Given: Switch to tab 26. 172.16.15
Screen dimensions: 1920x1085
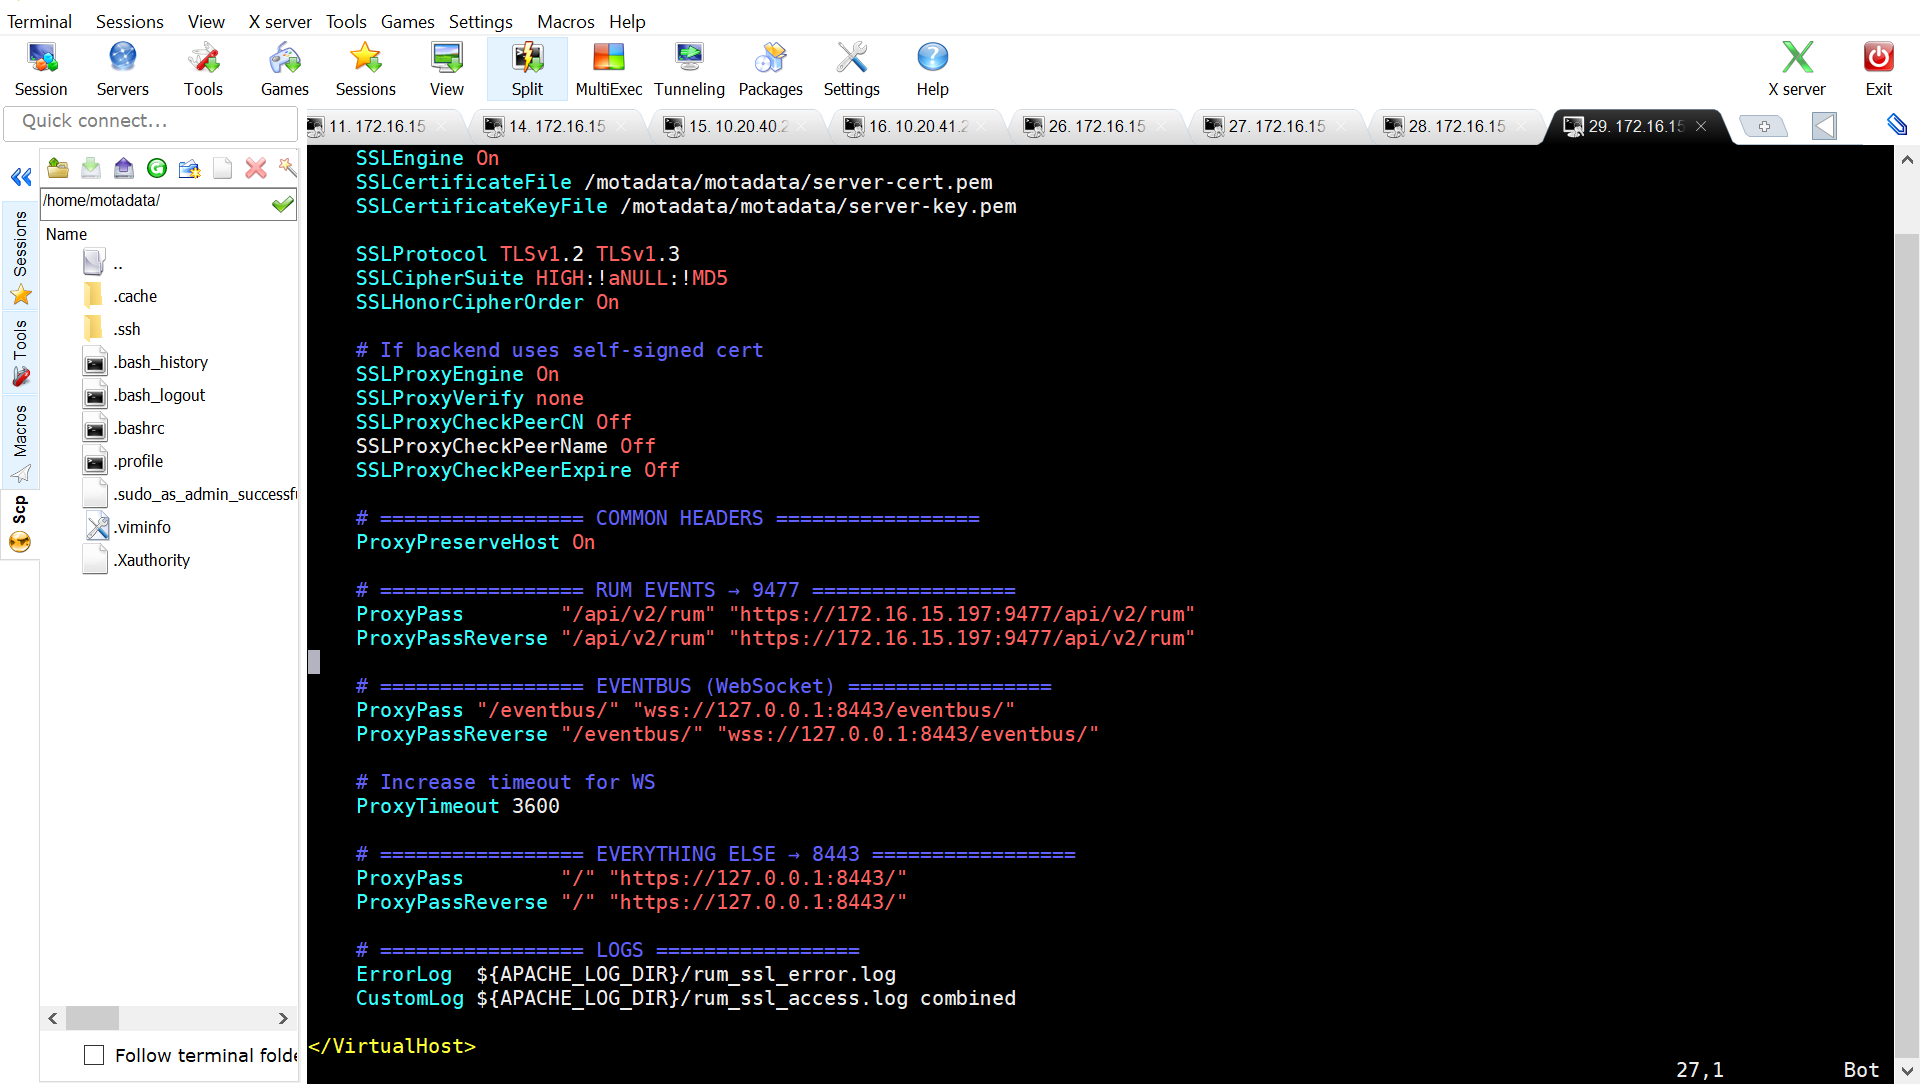Looking at the screenshot, I should 1096,126.
